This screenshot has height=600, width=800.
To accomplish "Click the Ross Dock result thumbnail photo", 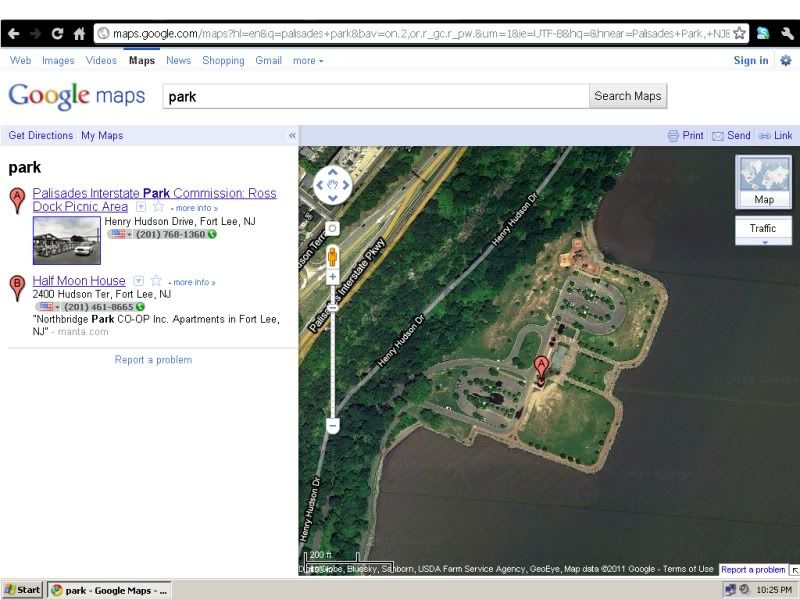I will pos(66,240).
